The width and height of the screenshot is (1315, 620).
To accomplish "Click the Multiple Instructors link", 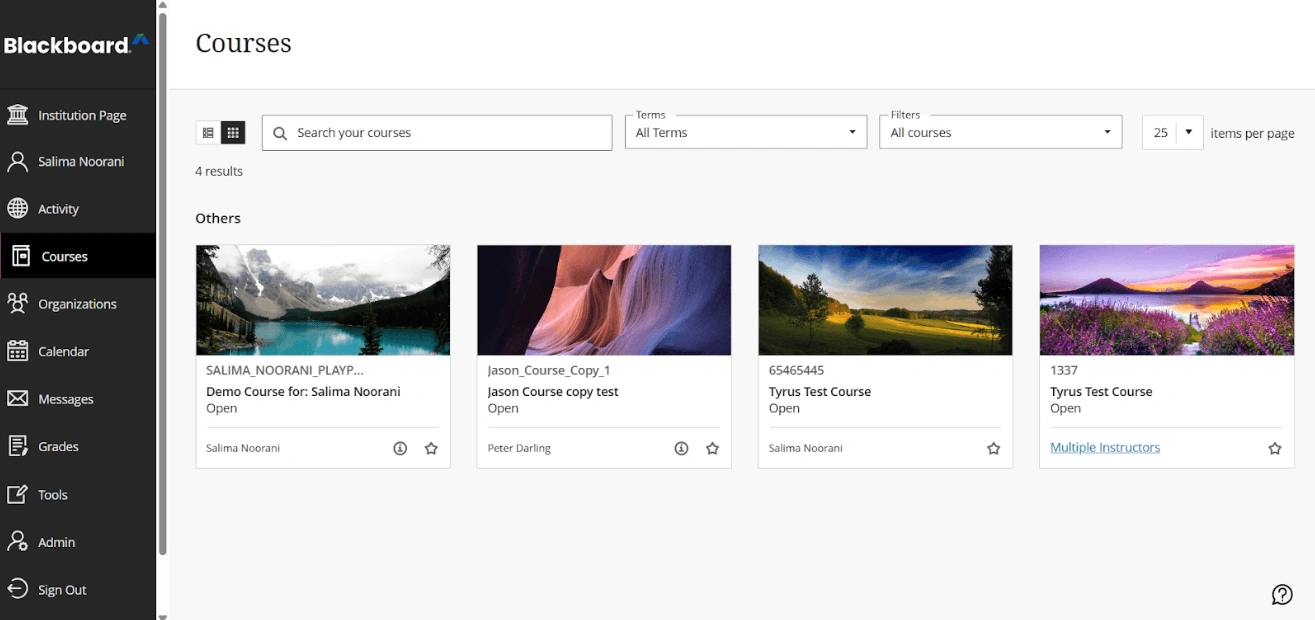I will click(x=1105, y=448).
